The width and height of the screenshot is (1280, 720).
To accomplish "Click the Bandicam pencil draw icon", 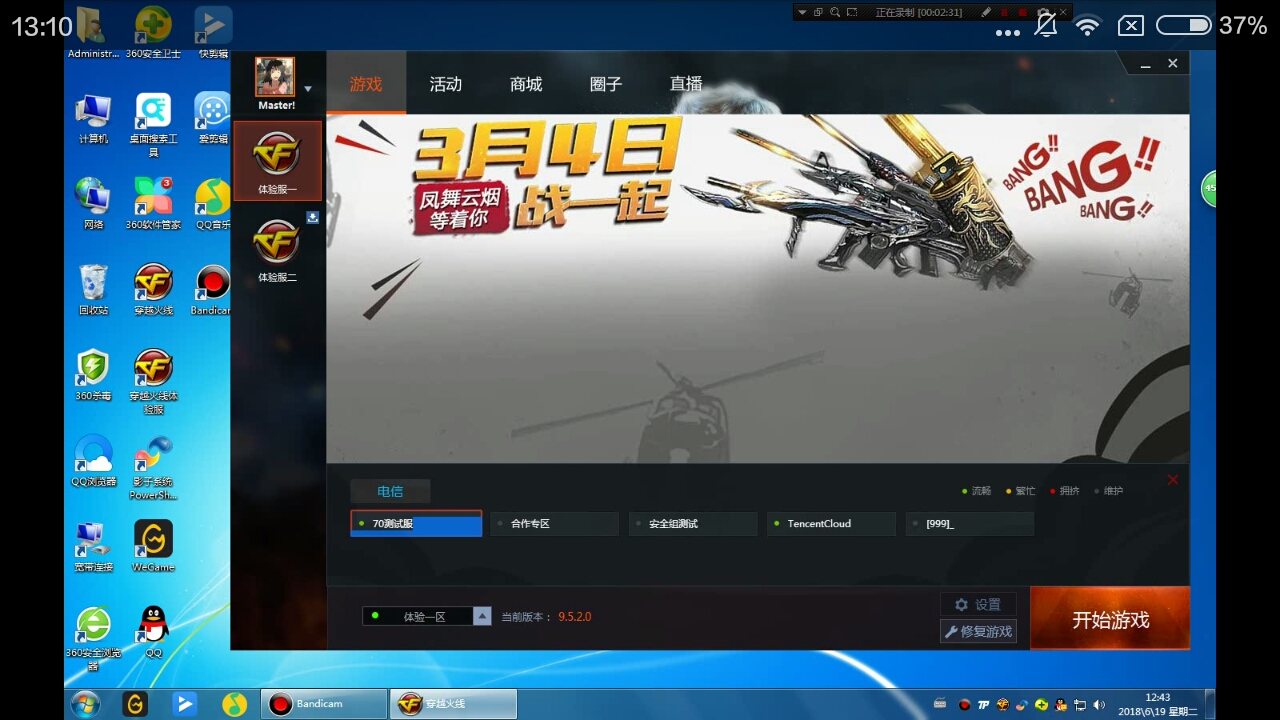I will point(986,12).
